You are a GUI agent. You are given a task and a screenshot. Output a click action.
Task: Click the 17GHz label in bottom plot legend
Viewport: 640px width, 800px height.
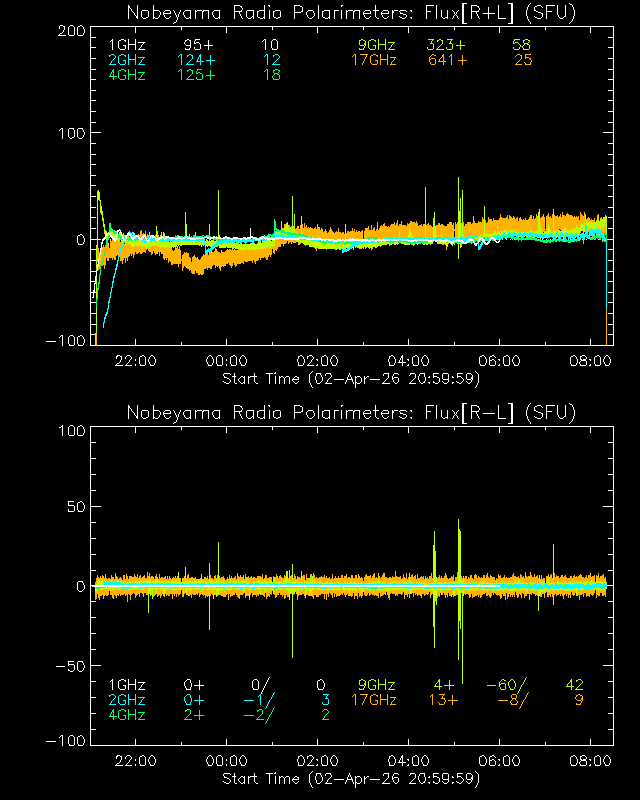[x=372, y=700]
